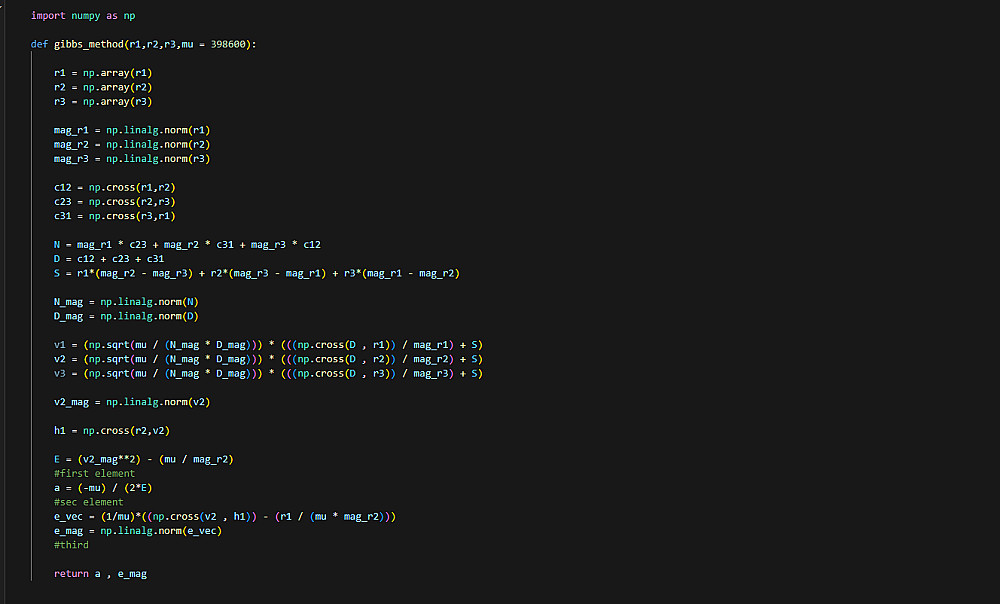Click the line defining vector S
The height and width of the screenshot is (604, 1000).
tap(256, 273)
